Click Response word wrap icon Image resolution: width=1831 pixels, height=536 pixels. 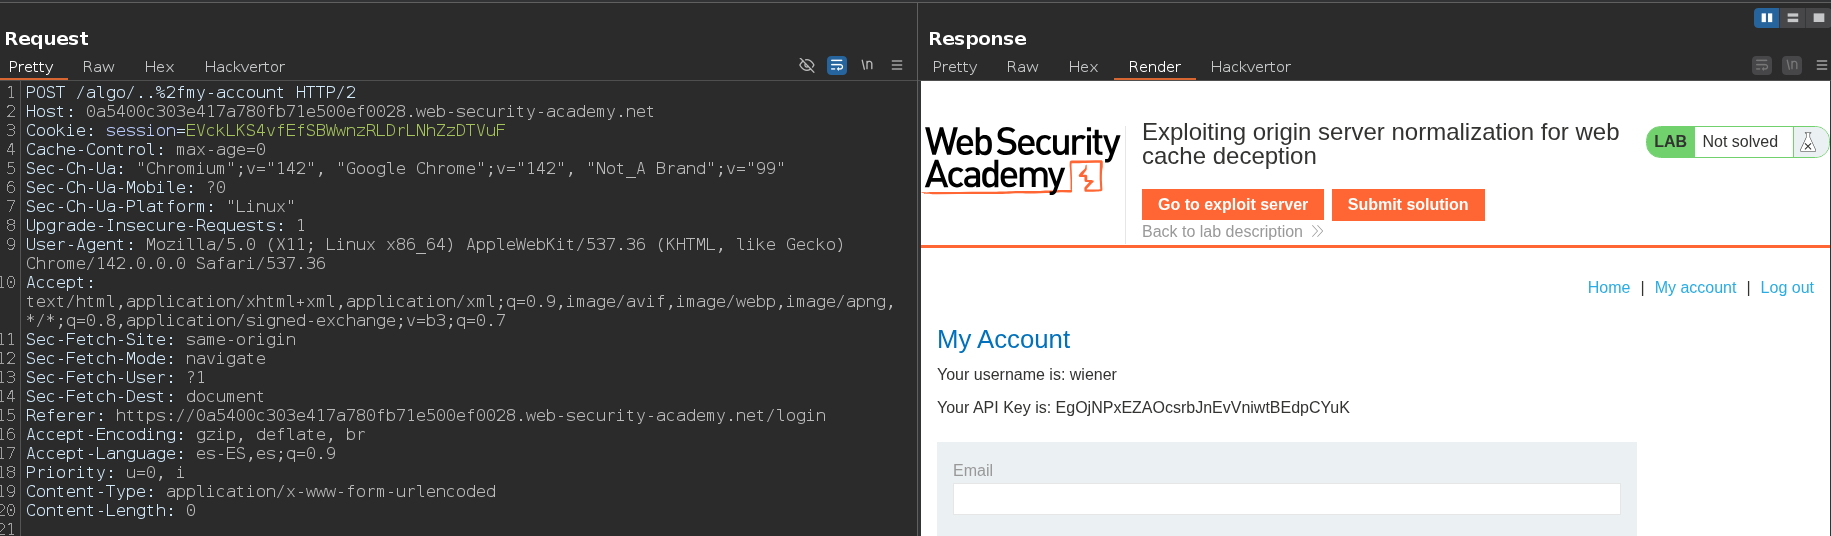point(1762,65)
